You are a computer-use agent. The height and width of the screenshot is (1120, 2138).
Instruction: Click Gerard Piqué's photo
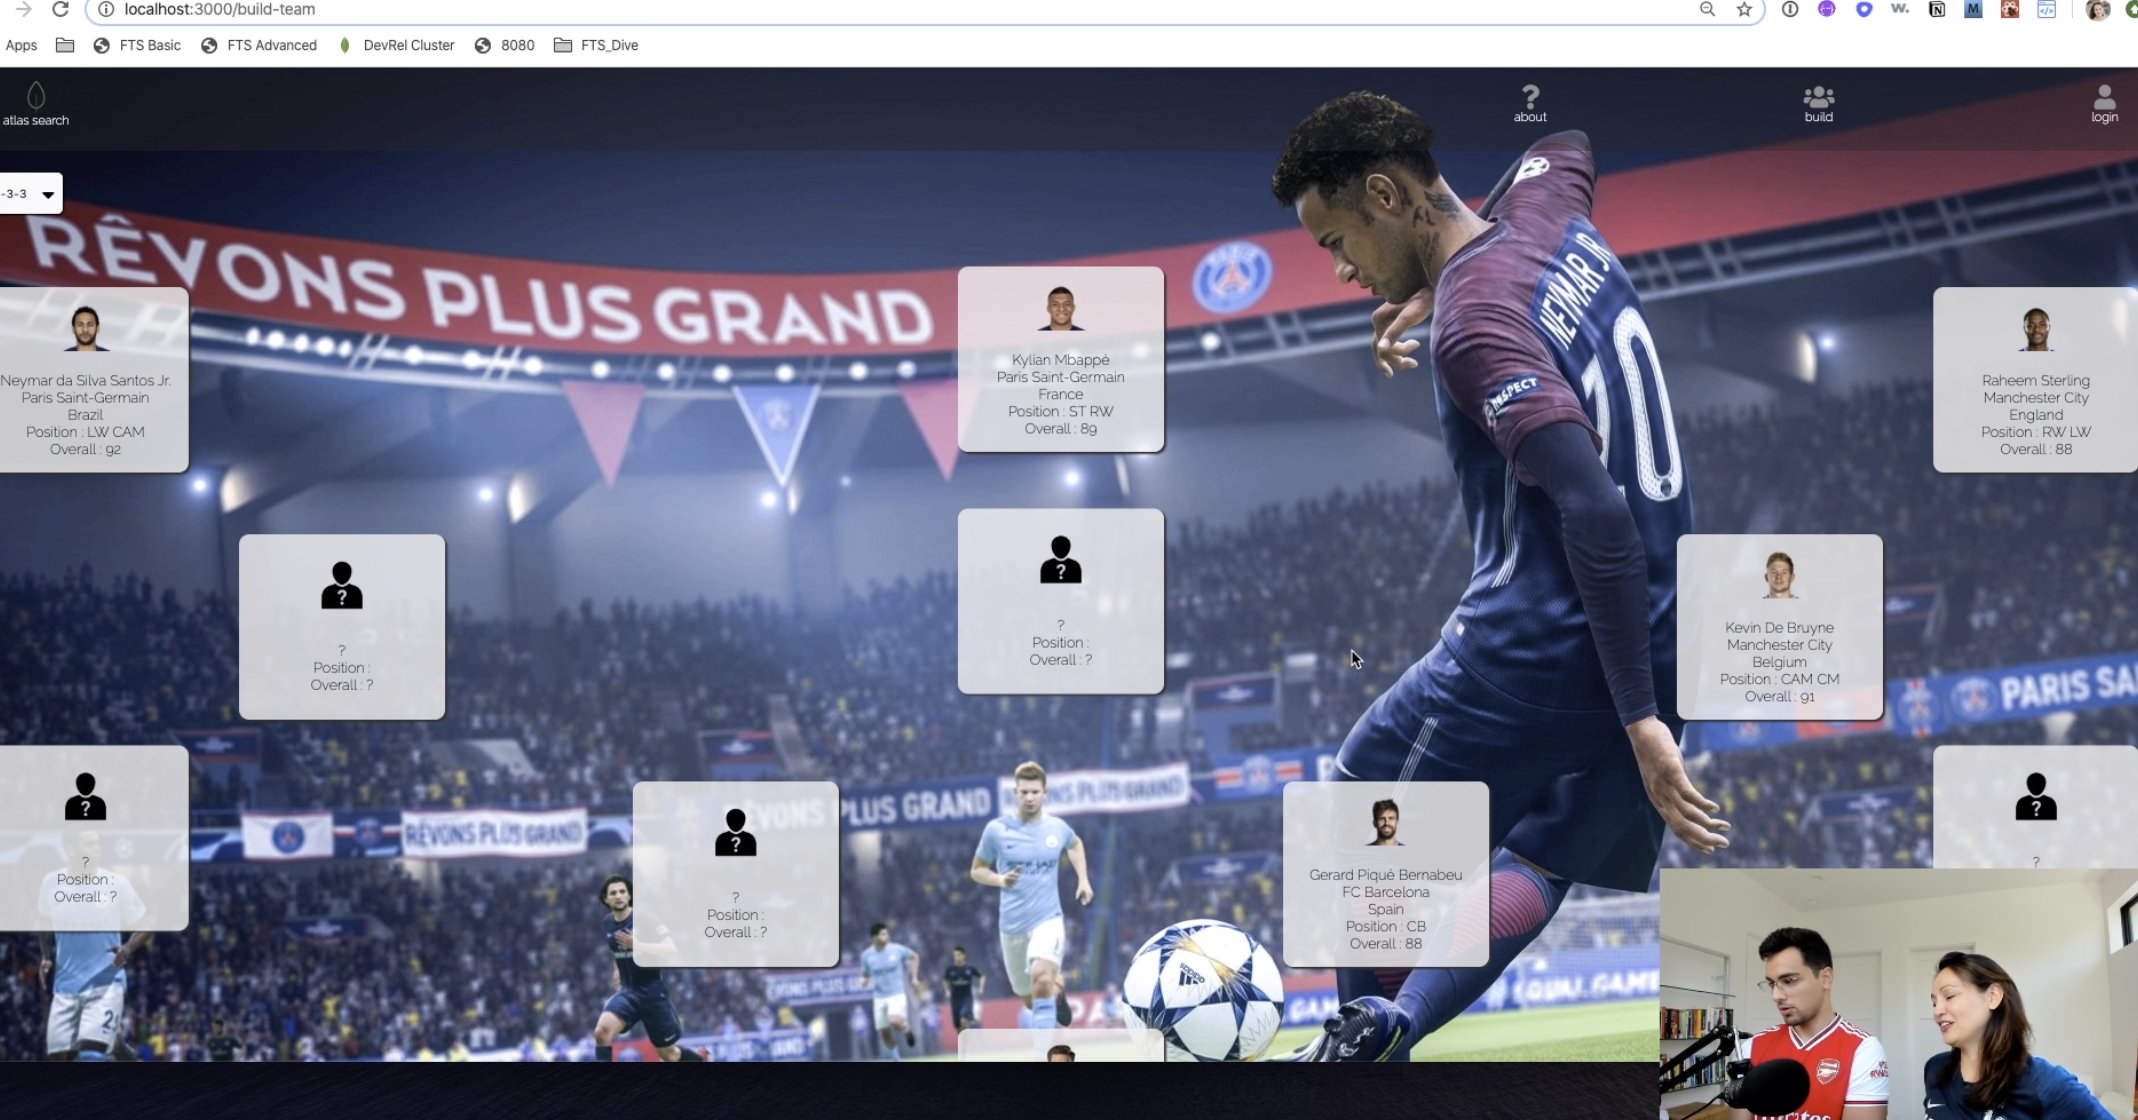click(x=1386, y=823)
